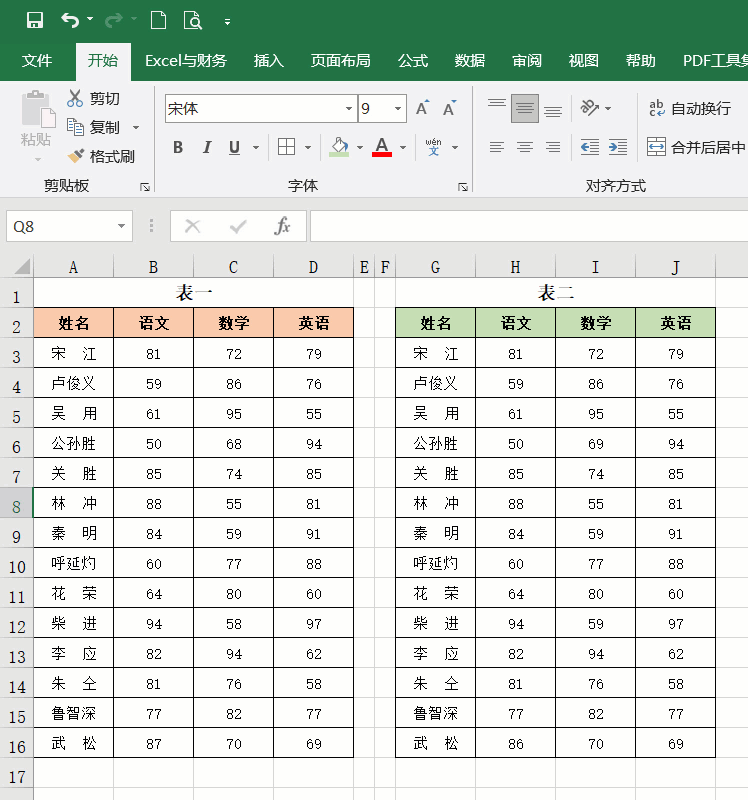The image size is (748, 800).
Task: Expand the fill color dropdown arrow
Action: coord(360,147)
